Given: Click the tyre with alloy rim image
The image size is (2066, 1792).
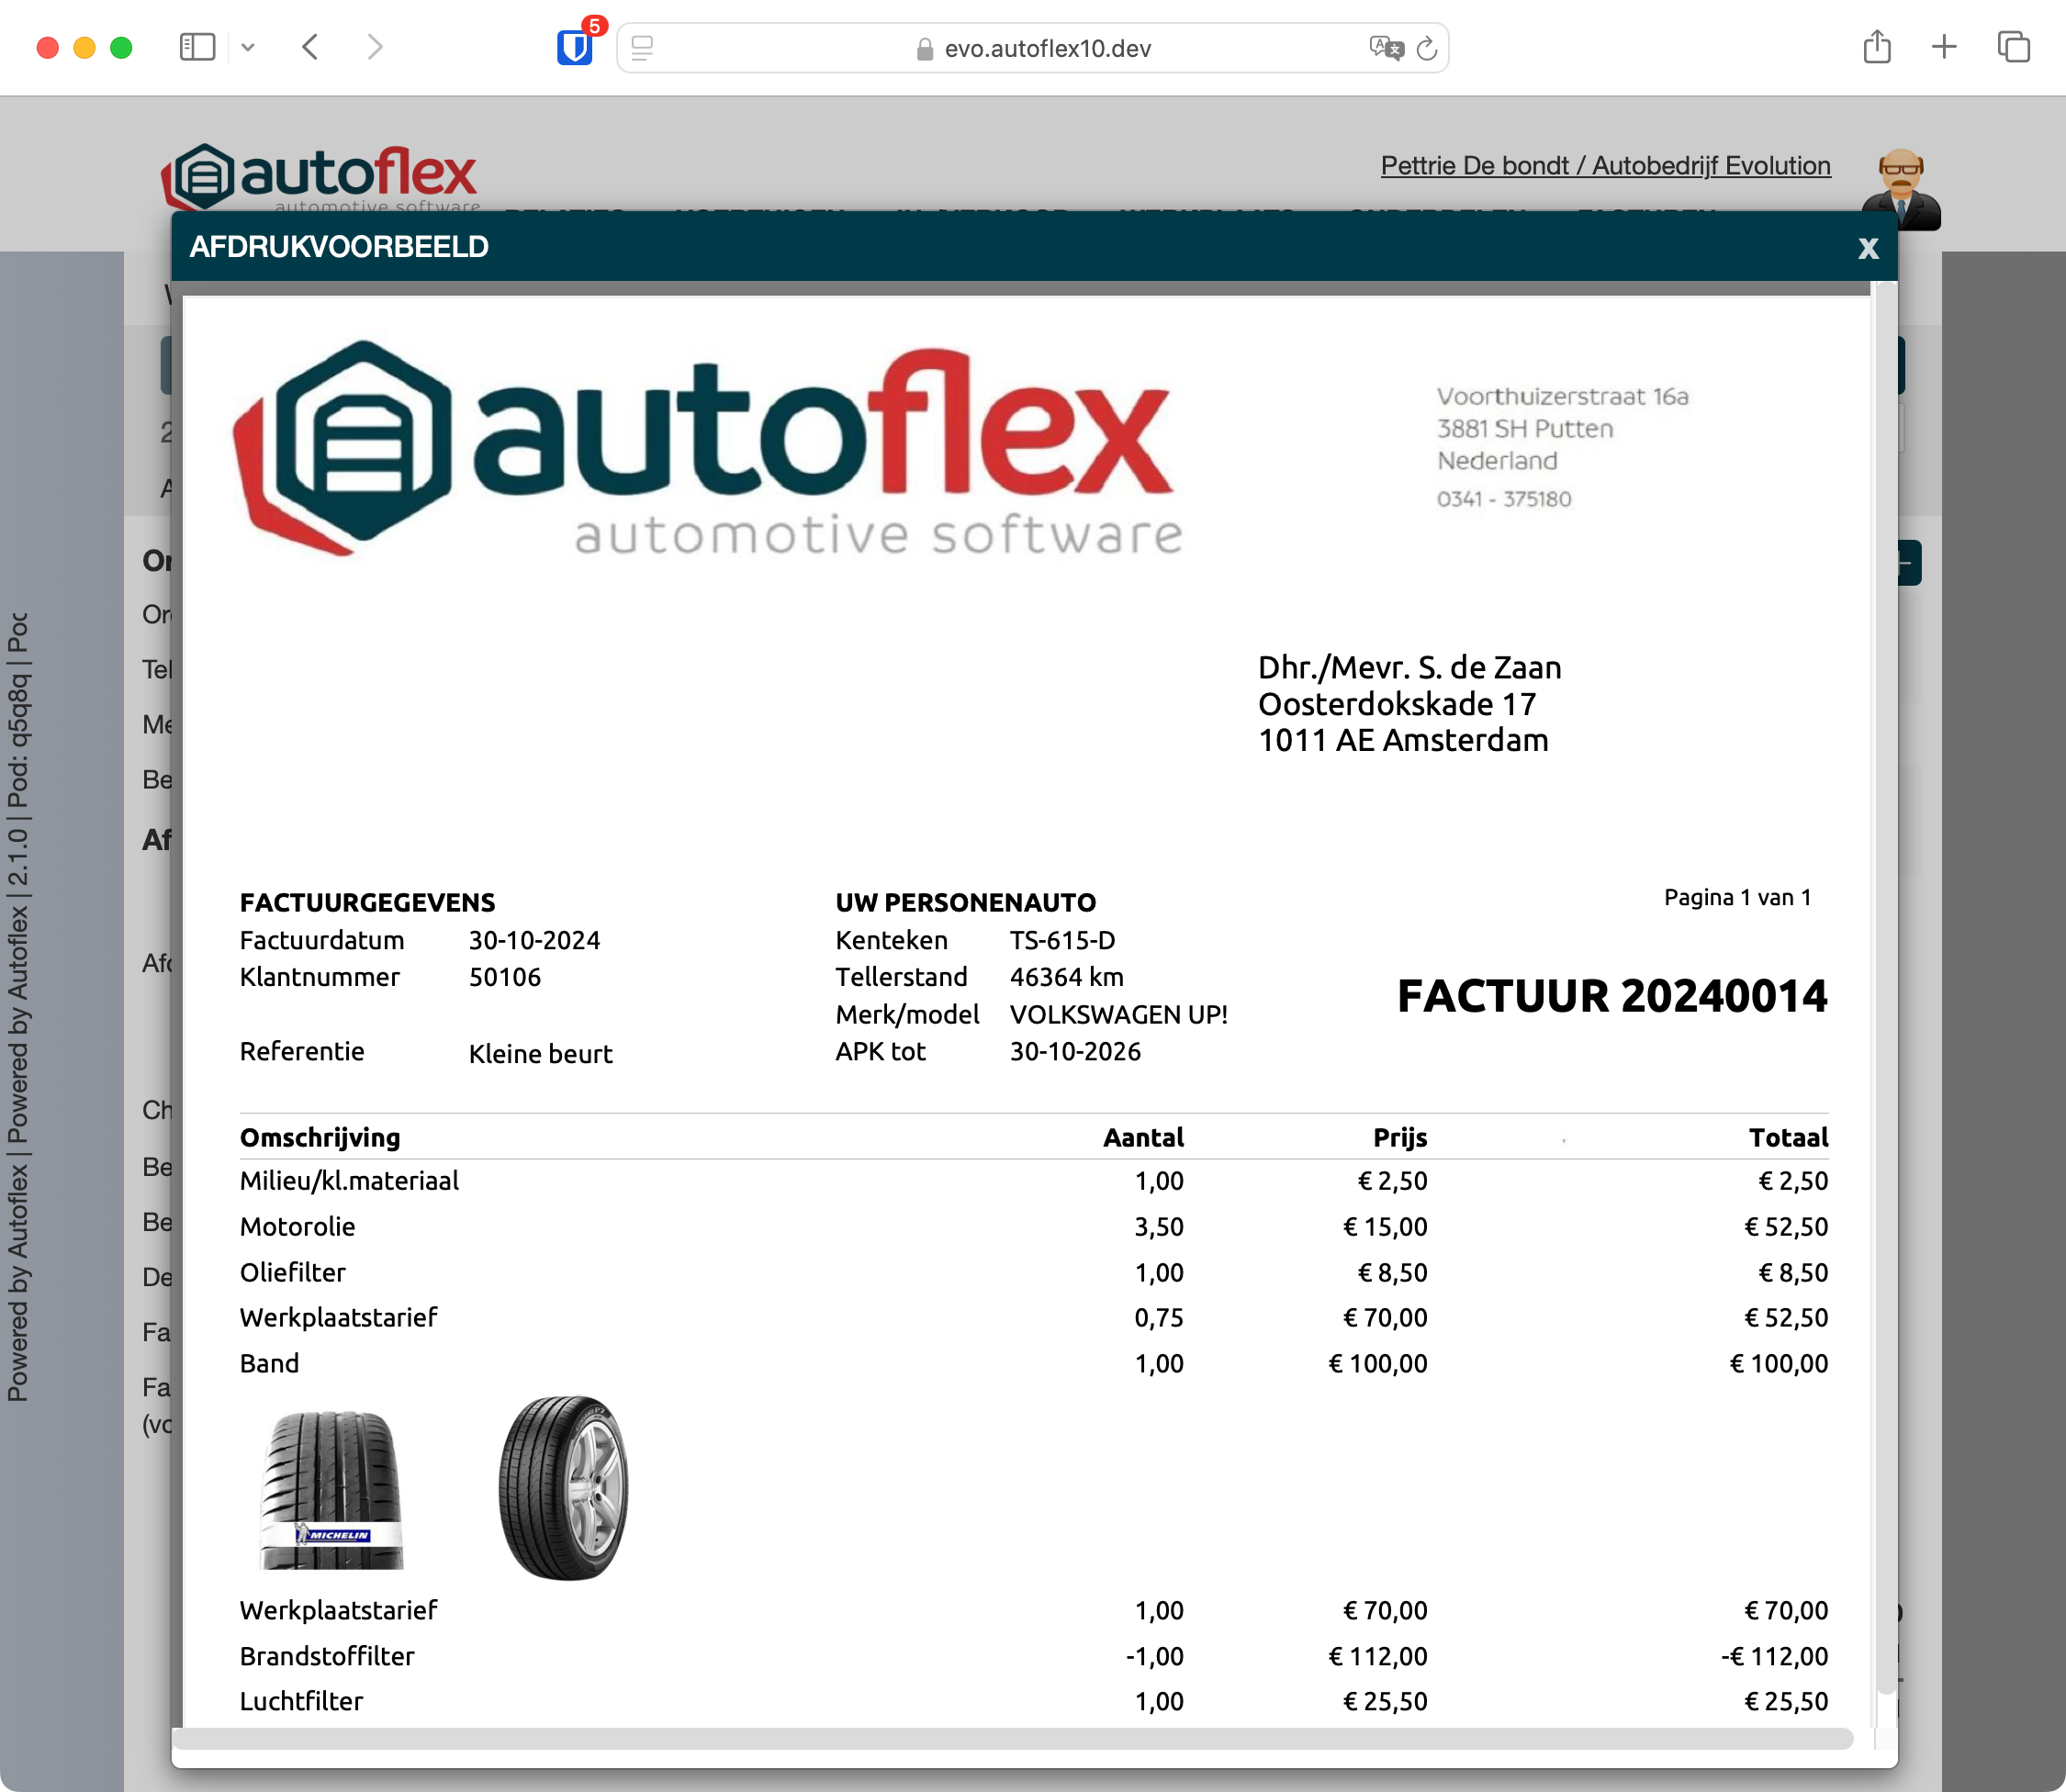Looking at the screenshot, I should (564, 1486).
